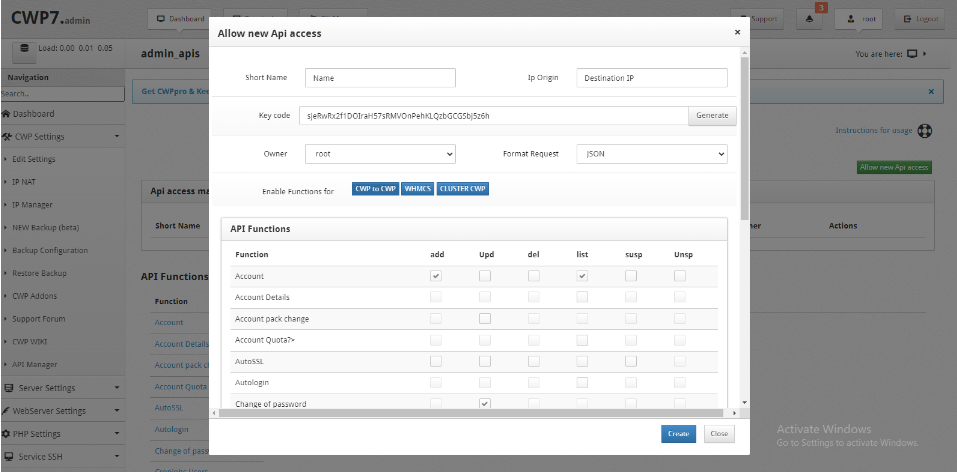Expand PHP Settings menu in sidebar

tap(62, 434)
